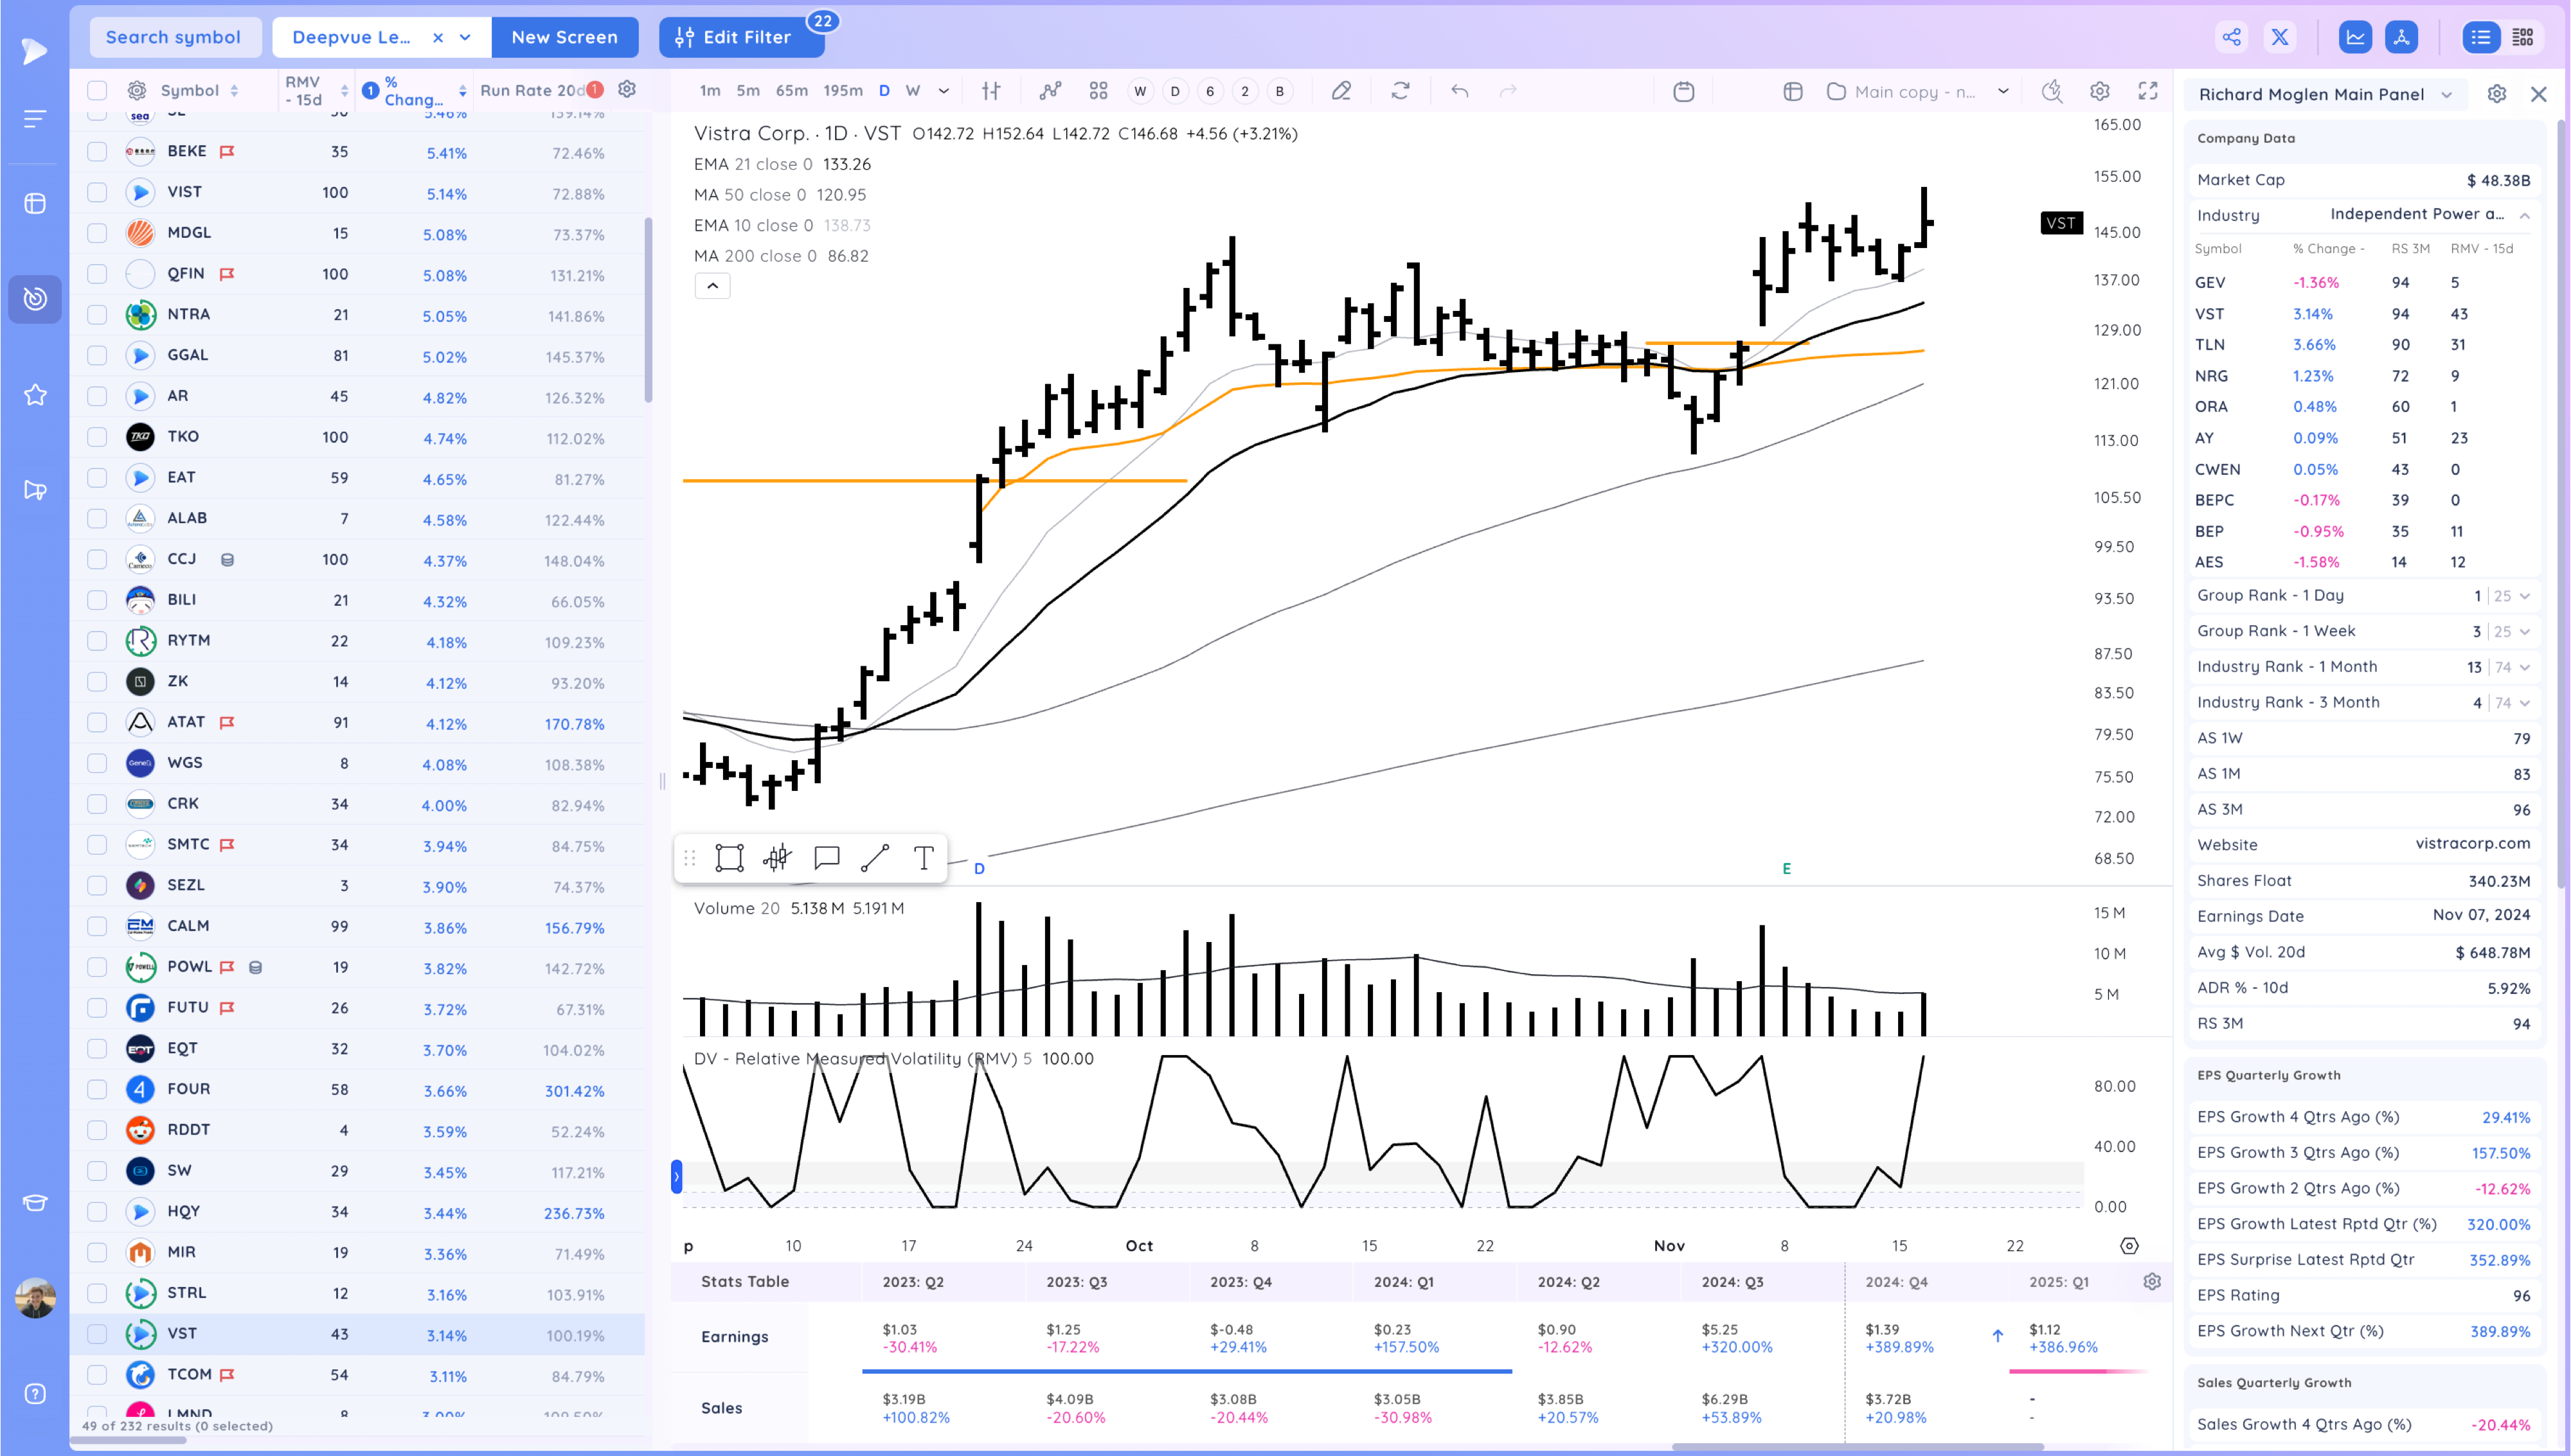Open the Deepvue screen dropdown arrow
Viewport: 2571px width, 1456px height.
point(465,37)
